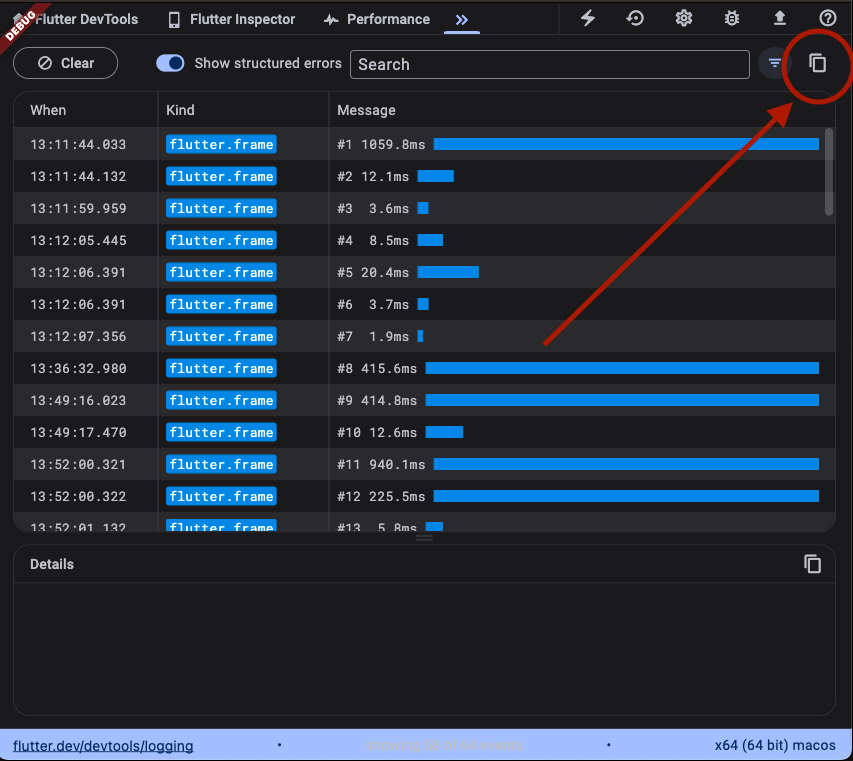Expand hidden tabs with the double-chevron
This screenshot has height=761, width=853.
[x=461, y=17]
